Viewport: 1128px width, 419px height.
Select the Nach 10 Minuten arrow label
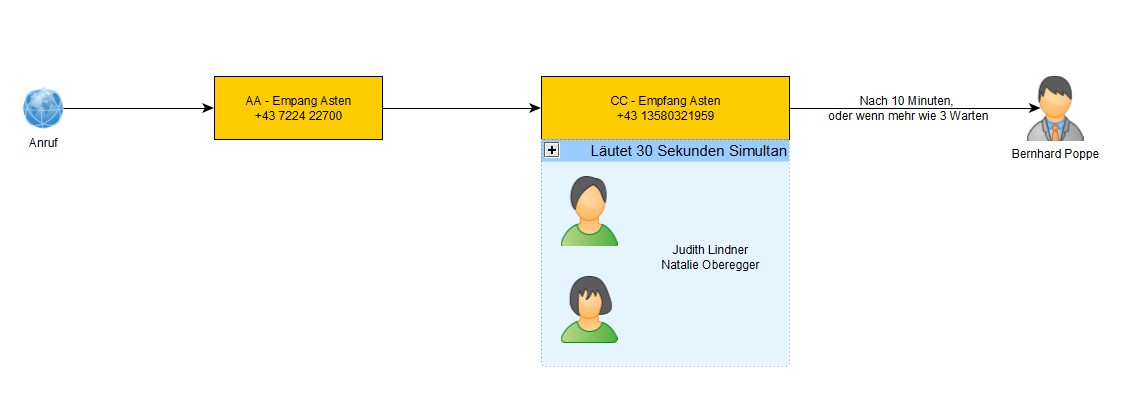[906, 102]
